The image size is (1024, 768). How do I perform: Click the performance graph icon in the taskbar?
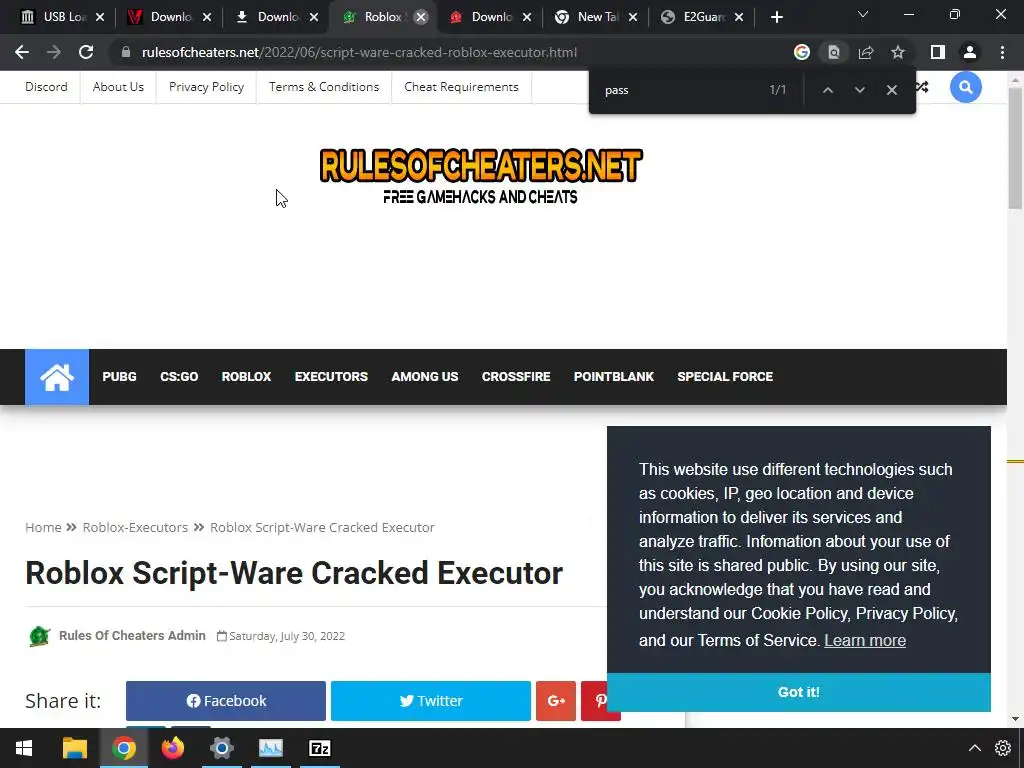(270, 748)
